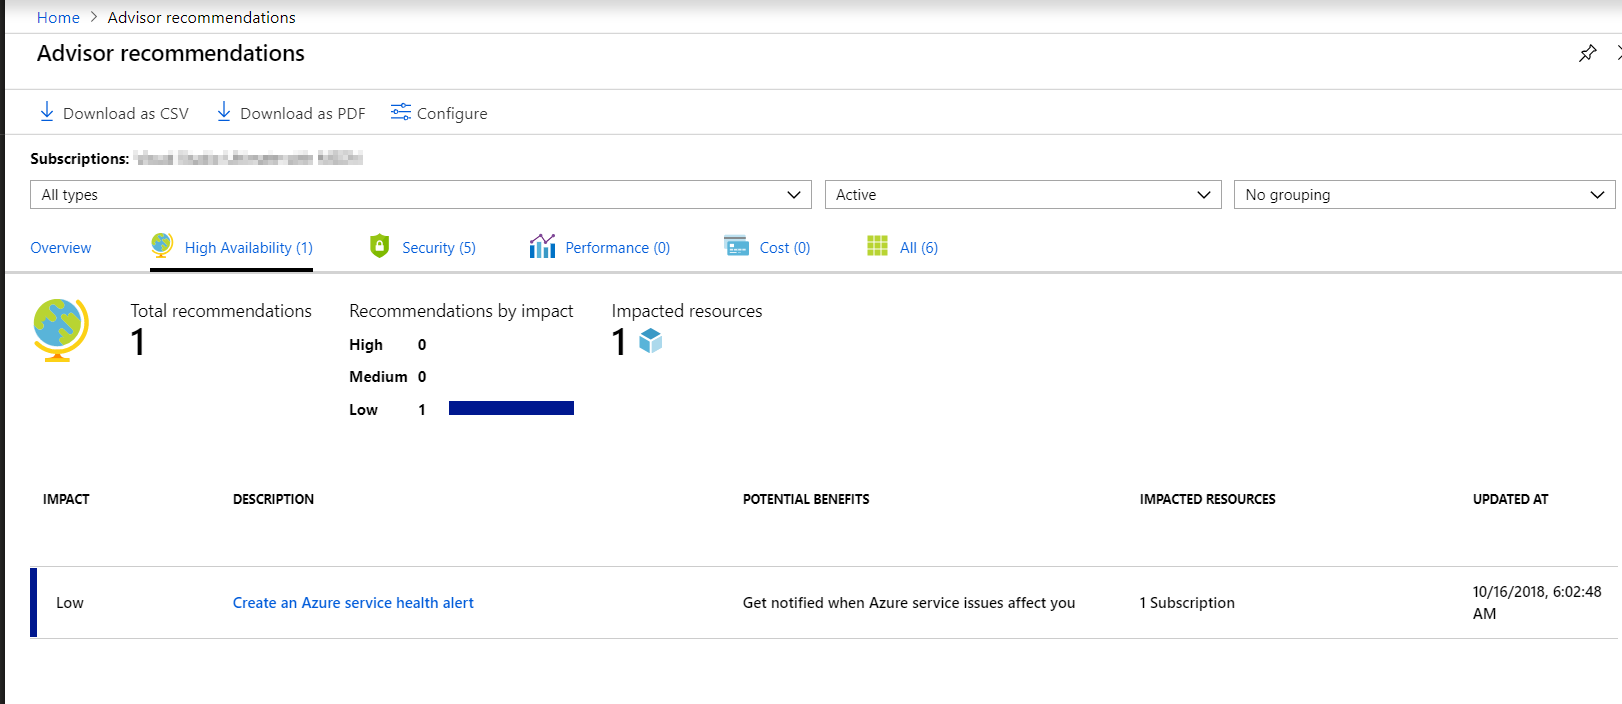The image size is (1622, 704).
Task: Click the Total recommendations label
Action: (x=221, y=311)
